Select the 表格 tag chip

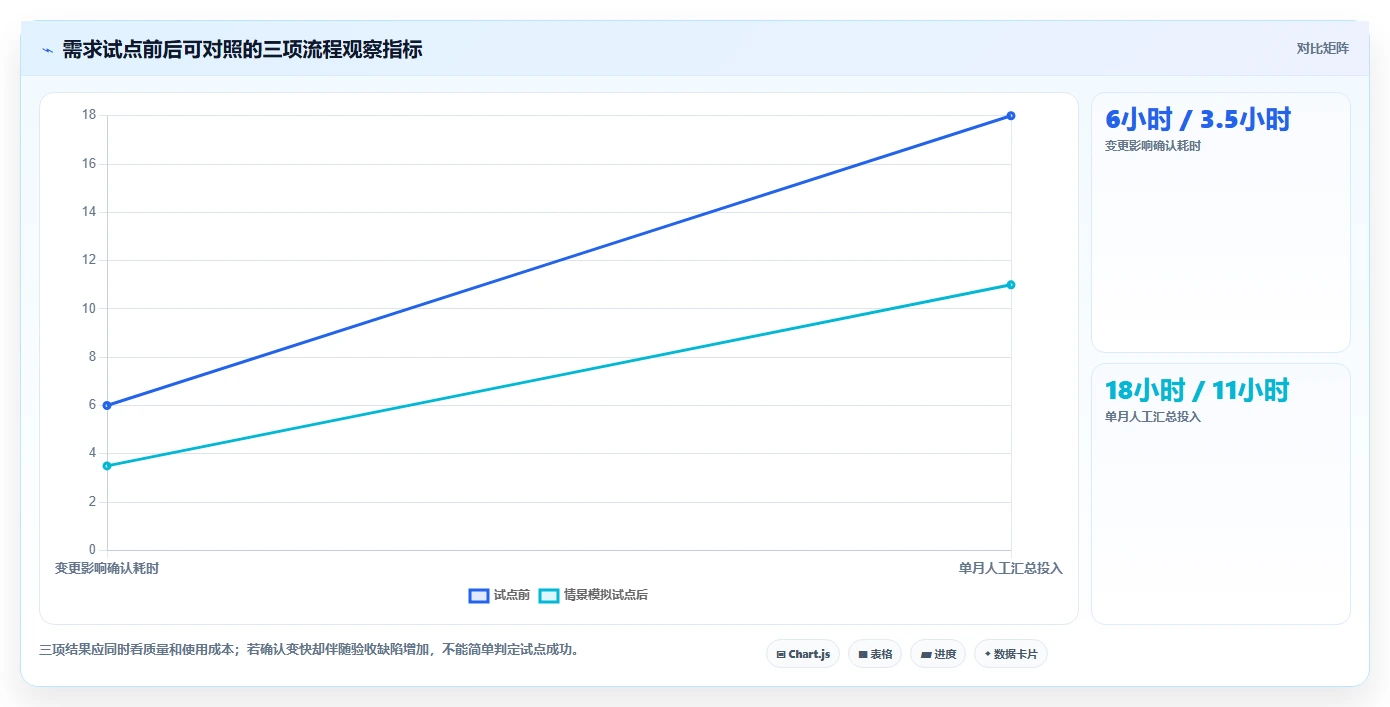(x=875, y=654)
